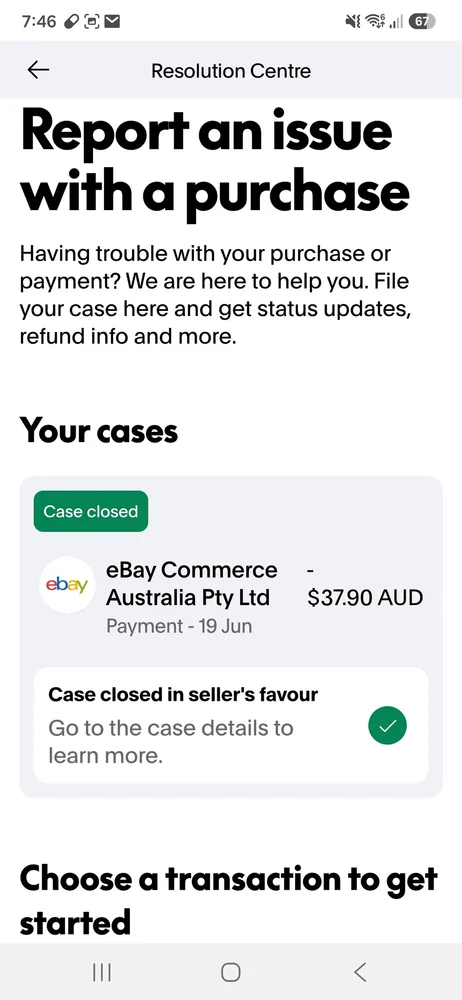
Task: Tap the eBay logo in the case card
Action: (67, 585)
